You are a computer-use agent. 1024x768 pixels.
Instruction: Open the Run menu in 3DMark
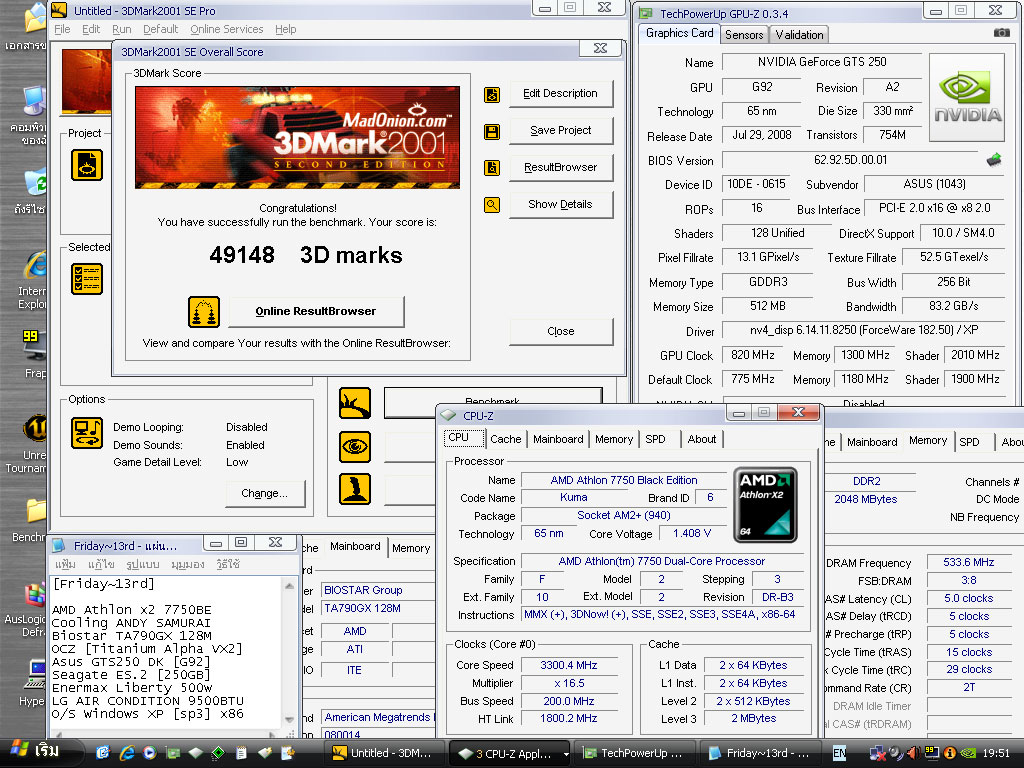[x=121, y=30]
